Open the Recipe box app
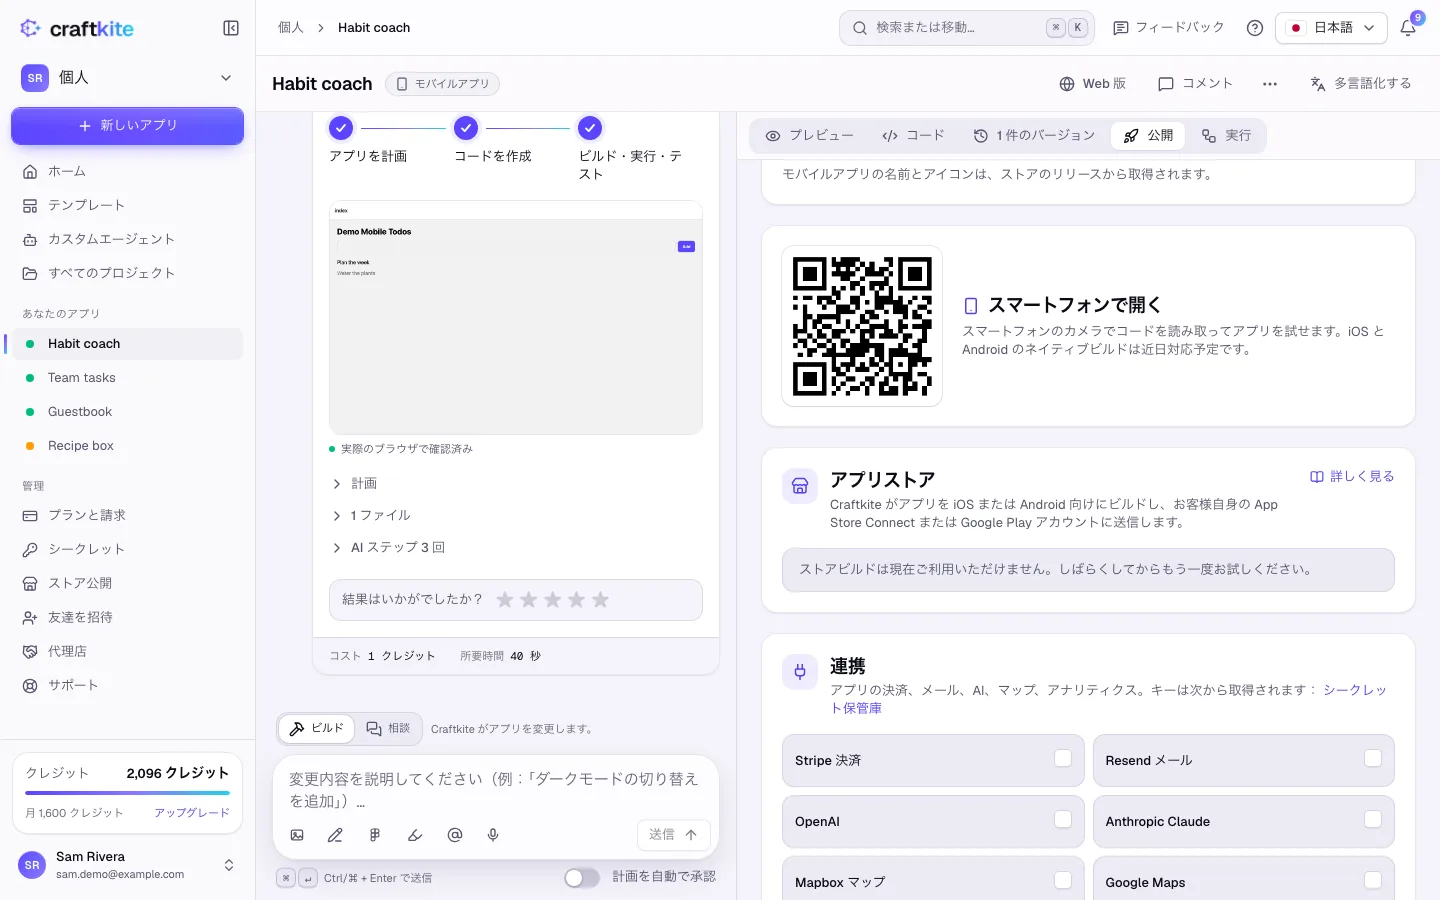1440x900 pixels. click(x=127, y=445)
